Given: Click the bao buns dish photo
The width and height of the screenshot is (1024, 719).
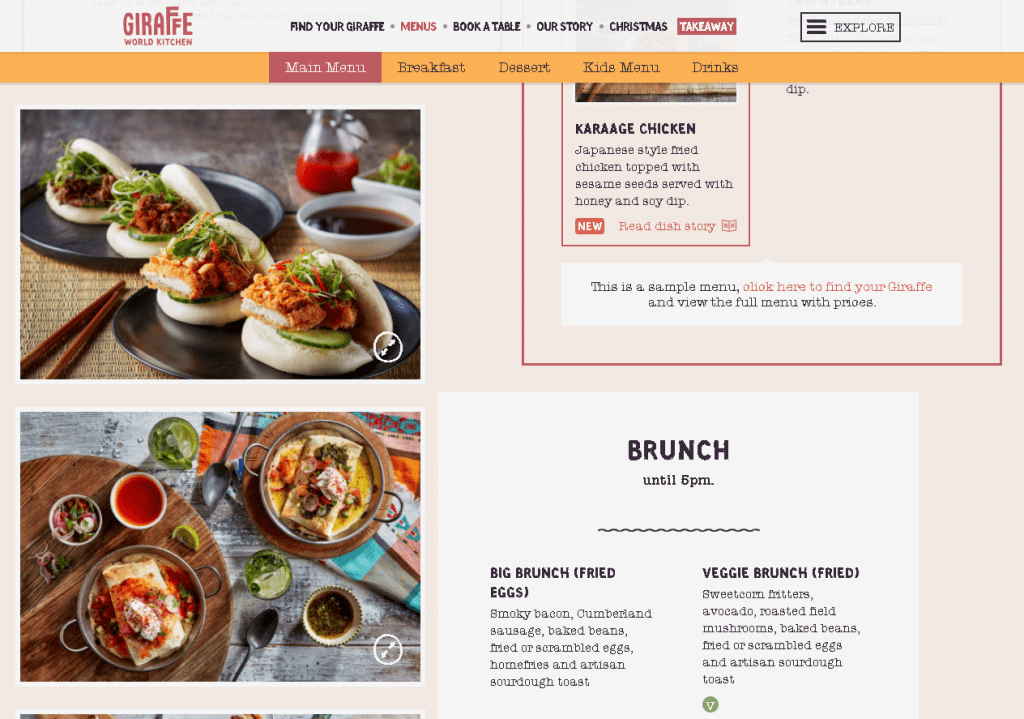Looking at the screenshot, I should [220, 244].
